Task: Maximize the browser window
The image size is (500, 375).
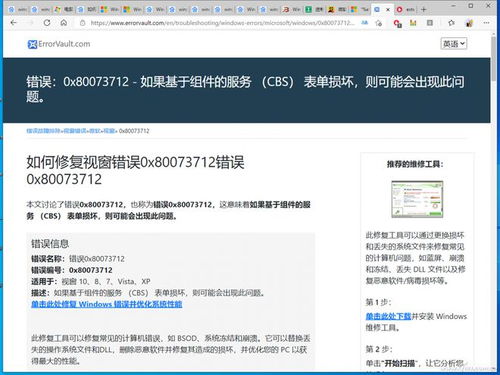Action: pyautogui.click(x=471, y=6)
